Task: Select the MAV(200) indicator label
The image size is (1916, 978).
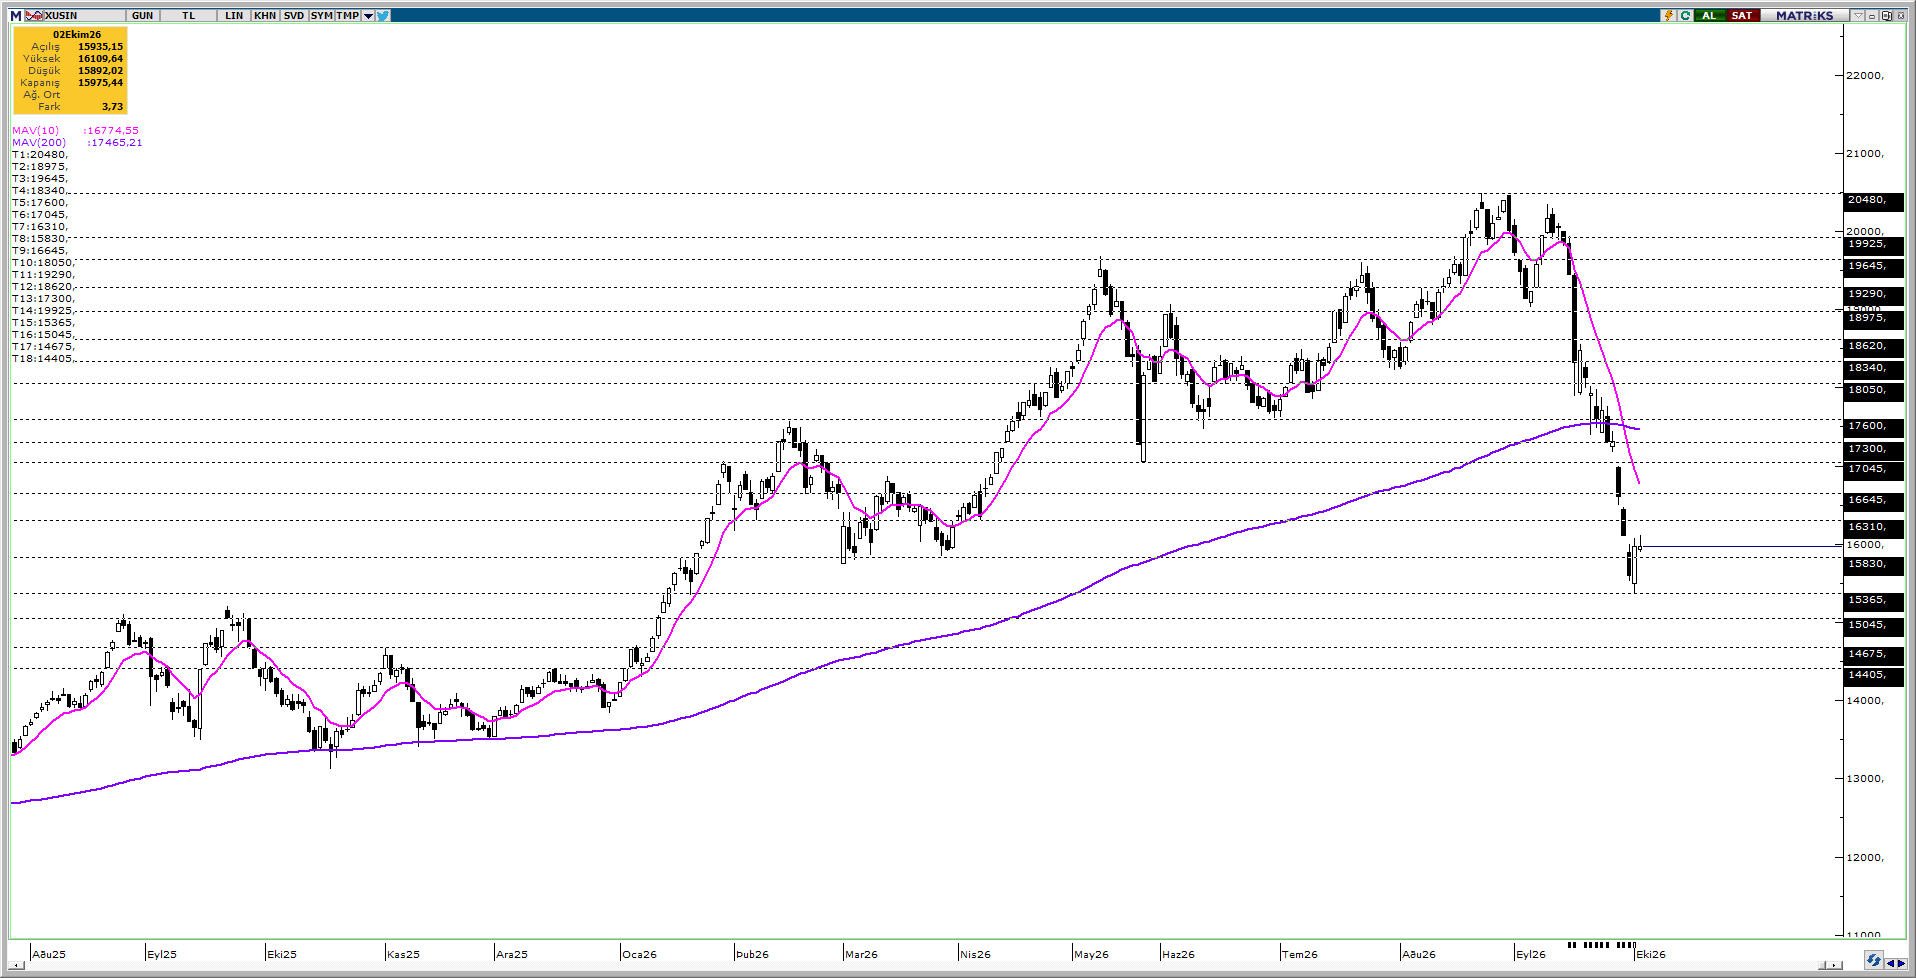Action: click(x=39, y=143)
